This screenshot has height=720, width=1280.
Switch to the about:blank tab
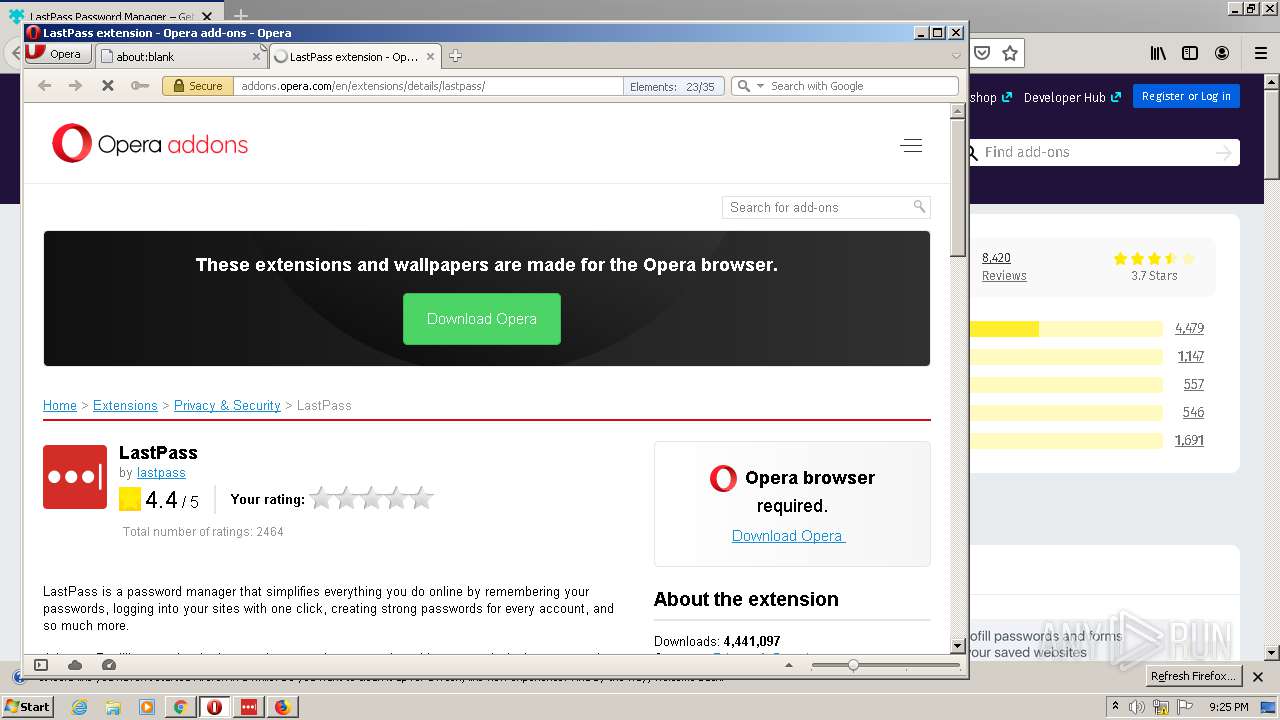pyautogui.click(x=181, y=57)
